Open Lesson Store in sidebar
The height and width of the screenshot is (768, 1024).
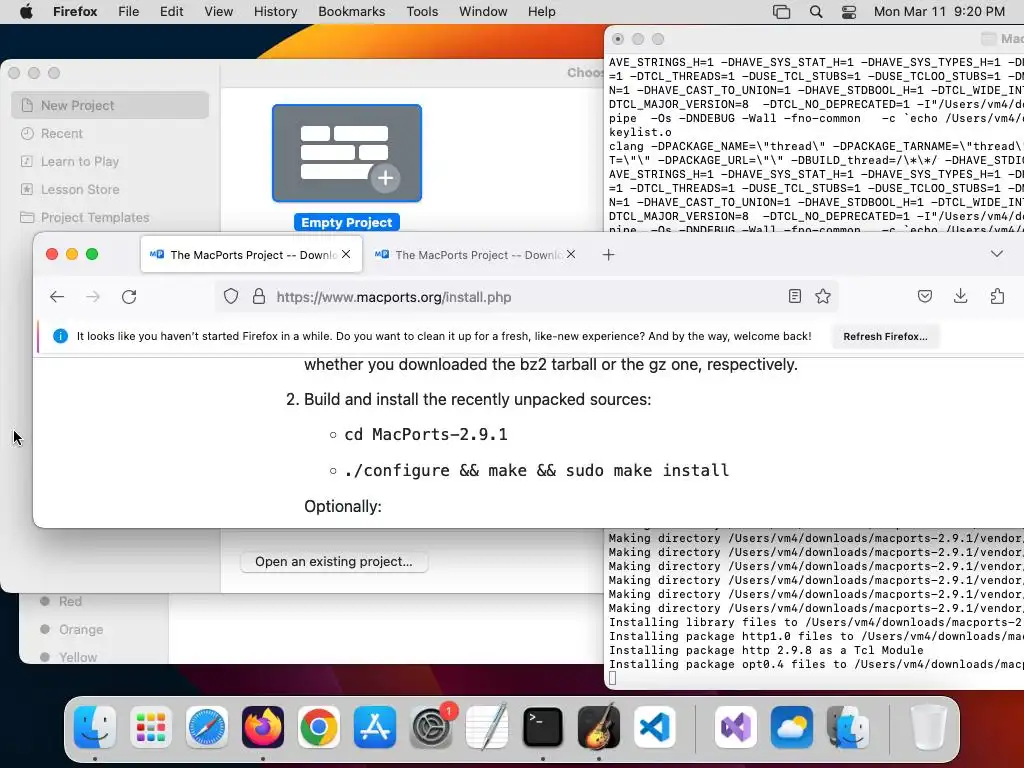click(x=110, y=189)
